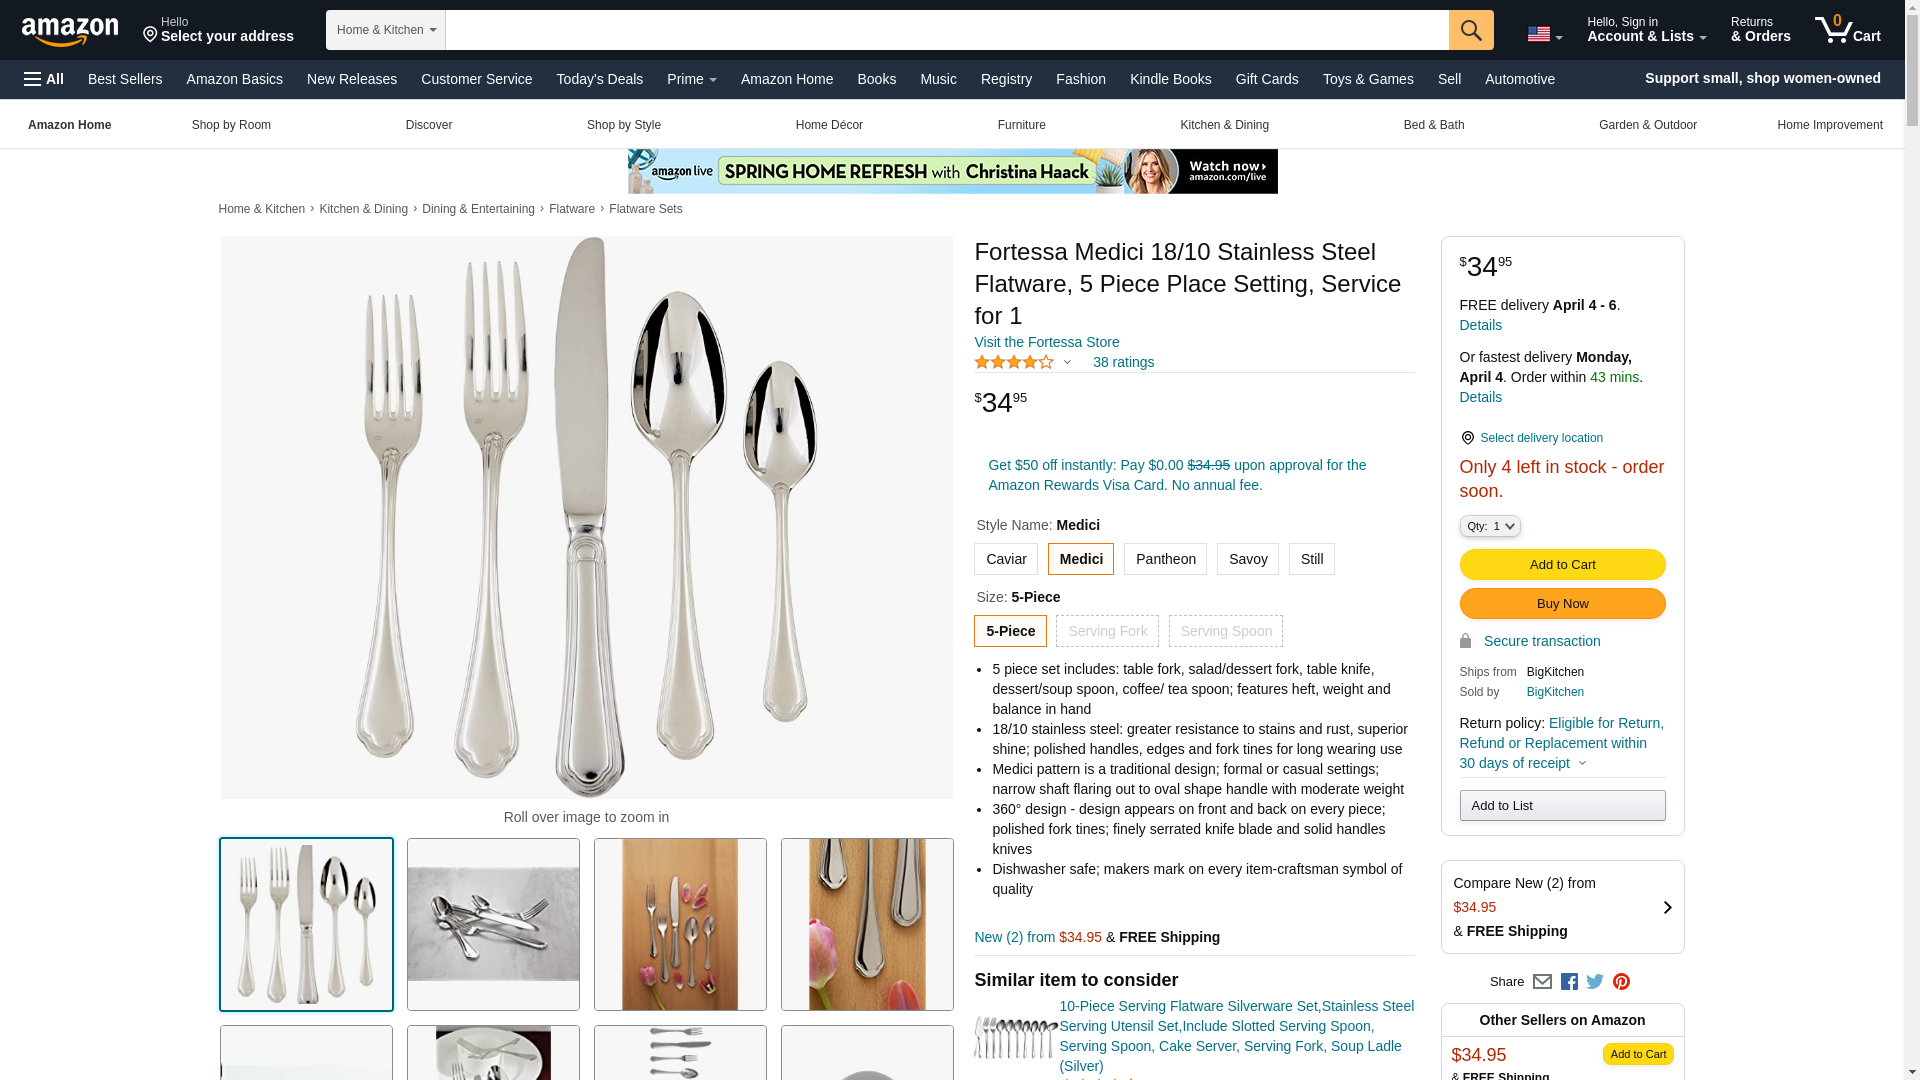Open the Today's Deals menu item
This screenshot has height=1080, width=1920.
pyautogui.click(x=600, y=79)
